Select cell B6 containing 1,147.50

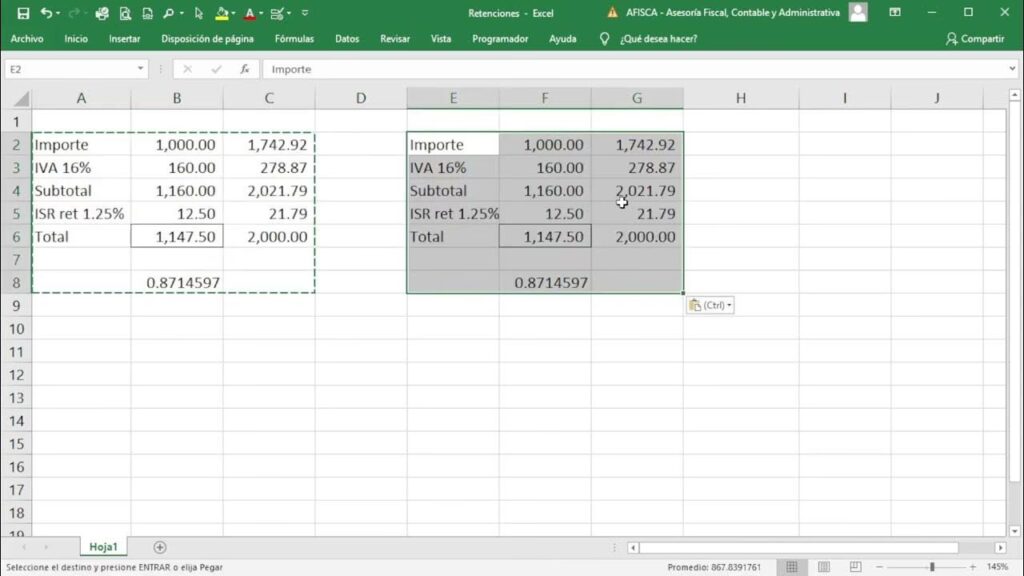point(177,237)
